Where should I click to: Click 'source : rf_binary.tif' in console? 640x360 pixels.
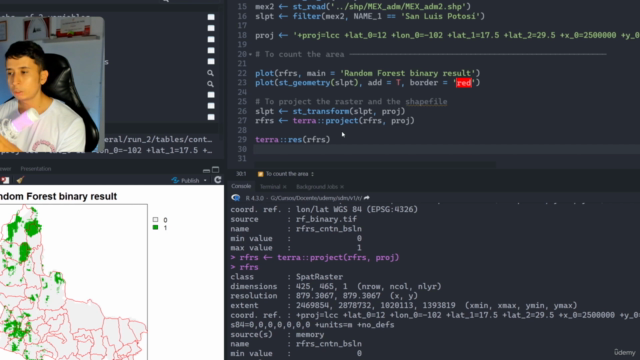coord(293,219)
